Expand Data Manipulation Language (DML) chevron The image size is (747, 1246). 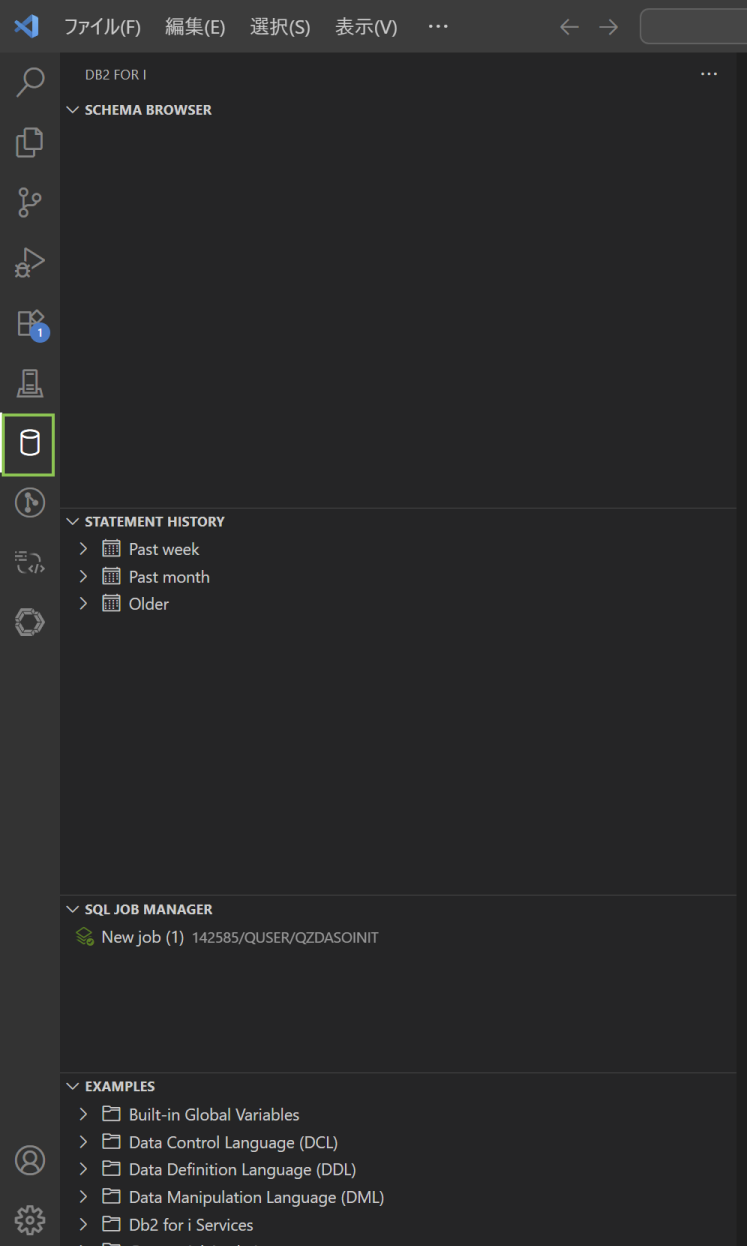[84, 1197]
